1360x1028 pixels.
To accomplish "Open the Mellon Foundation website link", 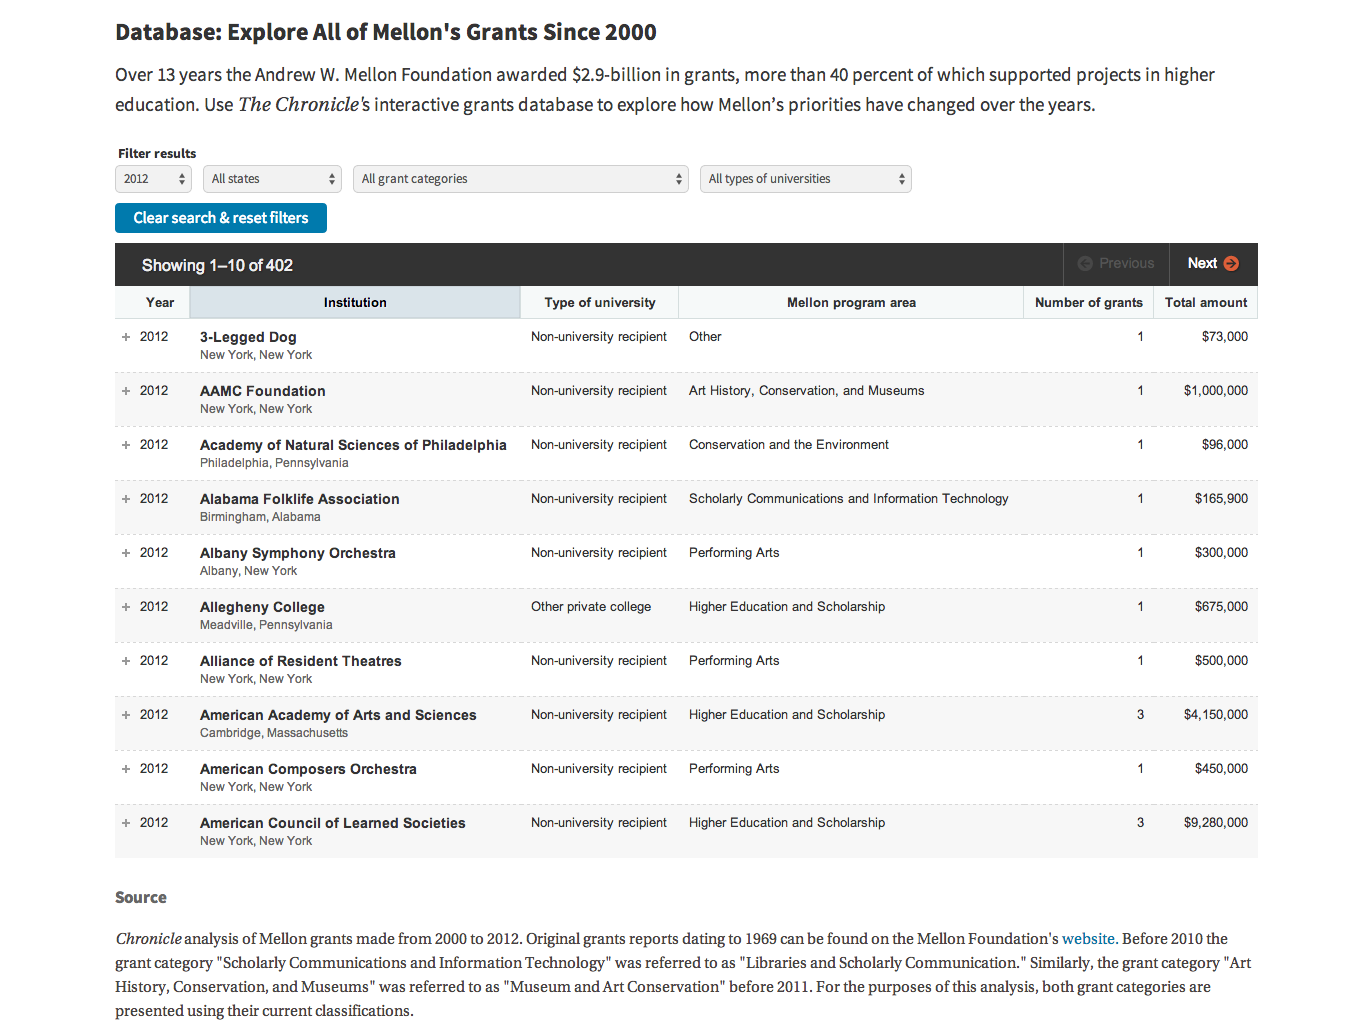I will click(1088, 939).
